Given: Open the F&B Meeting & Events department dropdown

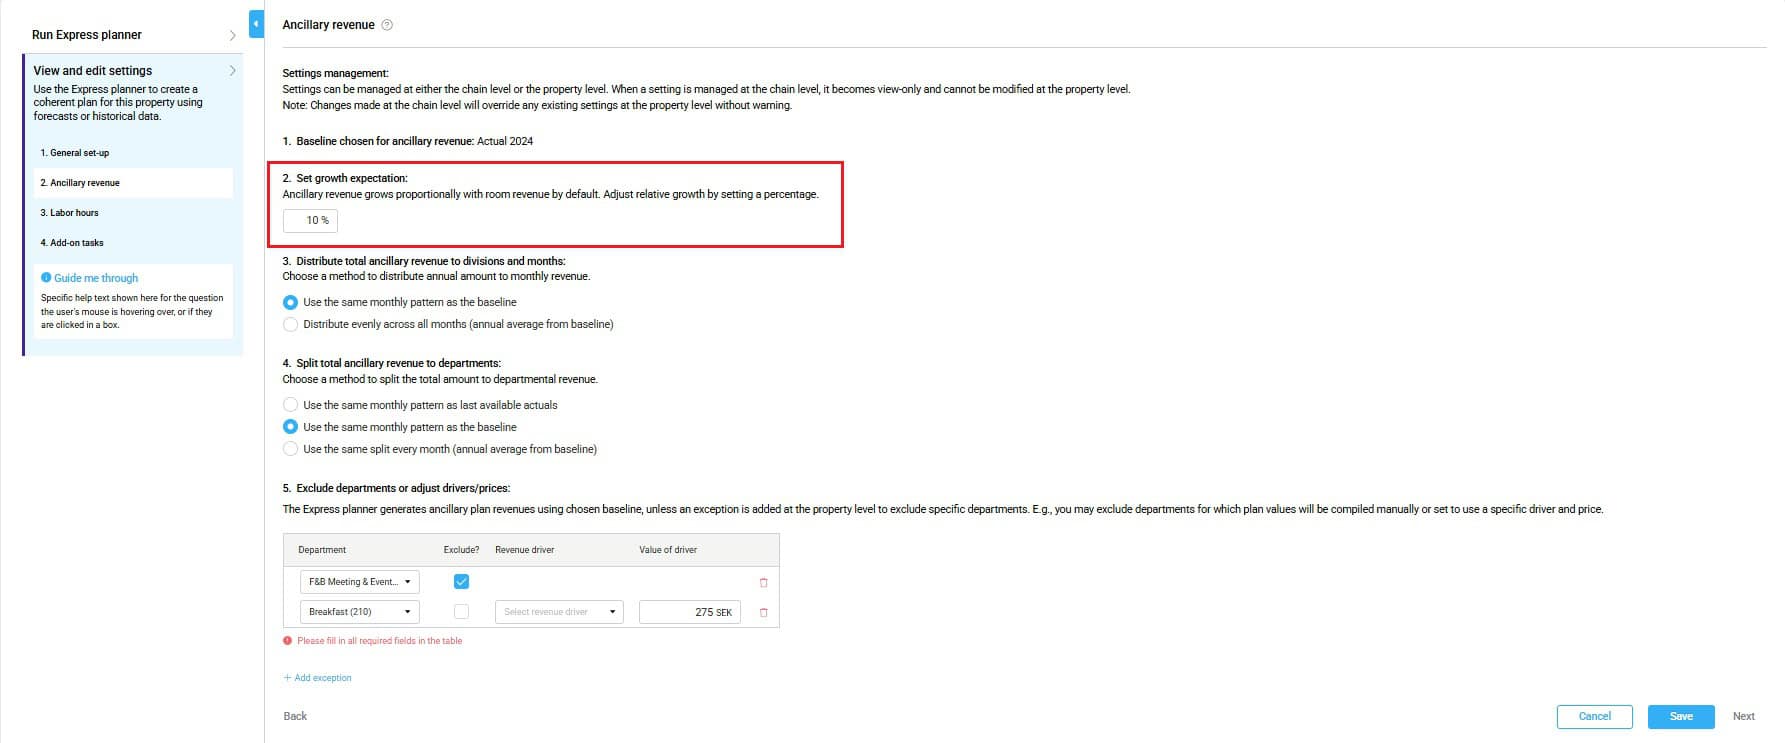Looking at the screenshot, I should click(x=359, y=582).
